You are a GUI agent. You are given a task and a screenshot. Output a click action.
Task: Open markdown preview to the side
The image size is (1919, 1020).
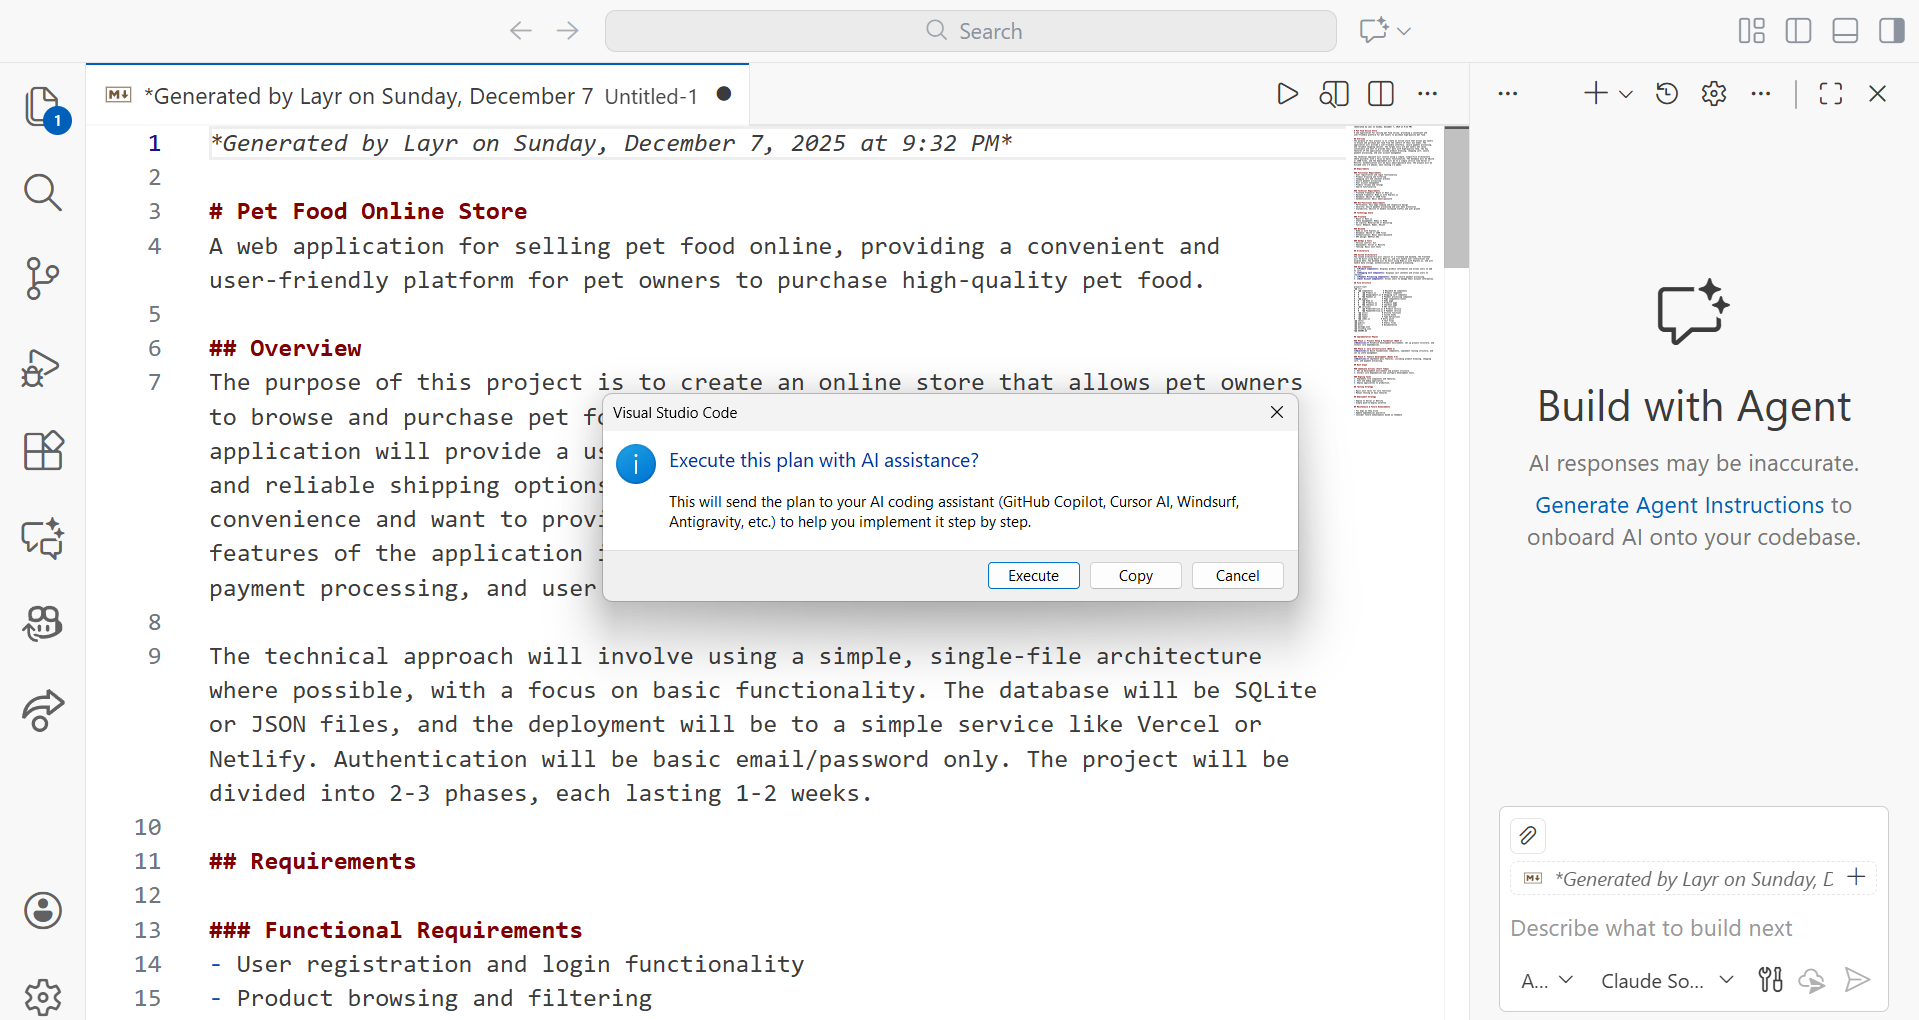click(1334, 94)
